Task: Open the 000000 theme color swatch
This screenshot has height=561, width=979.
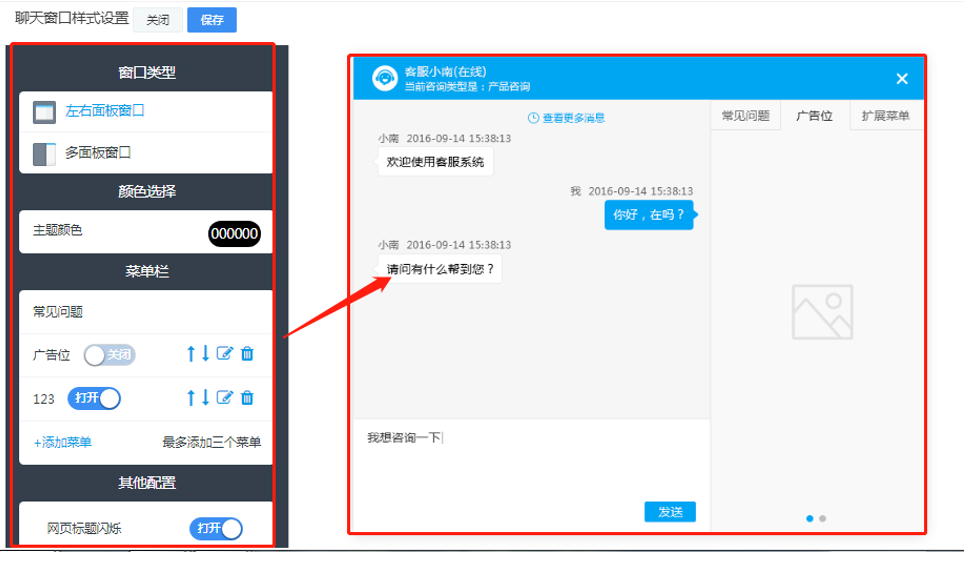Action: click(x=234, y=234)
